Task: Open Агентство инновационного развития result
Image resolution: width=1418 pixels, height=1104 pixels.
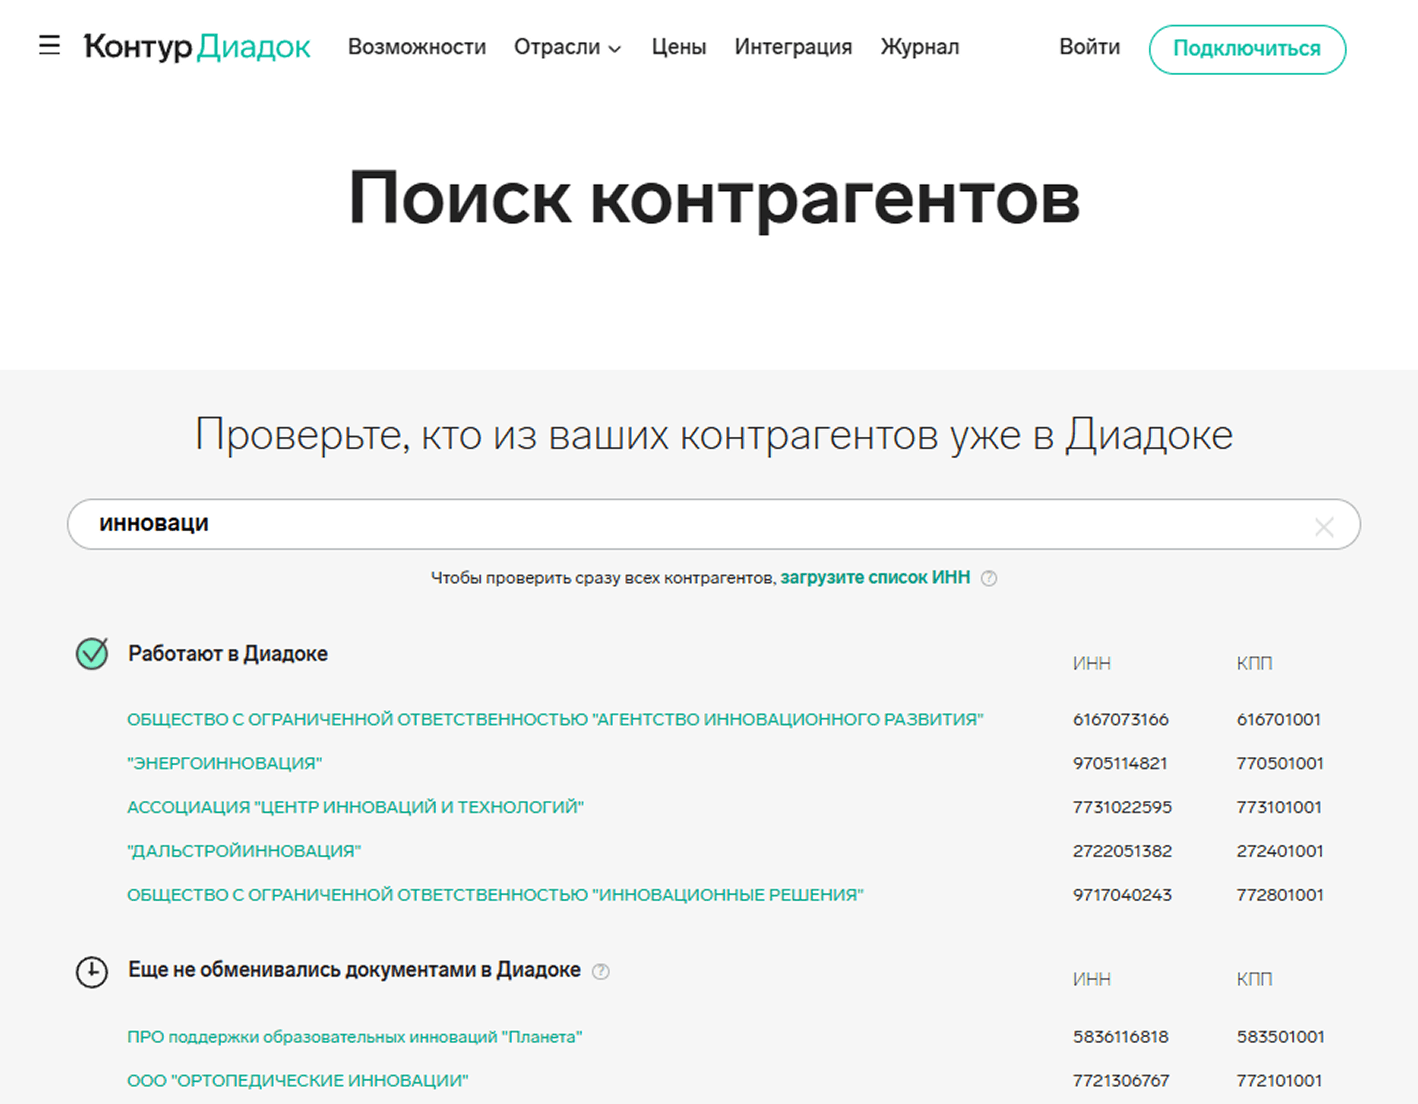Action: point(555,719)
